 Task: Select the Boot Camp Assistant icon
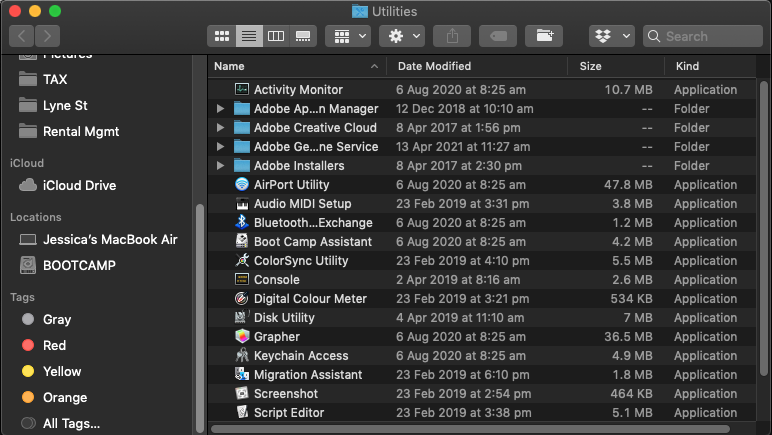[242, 242]
